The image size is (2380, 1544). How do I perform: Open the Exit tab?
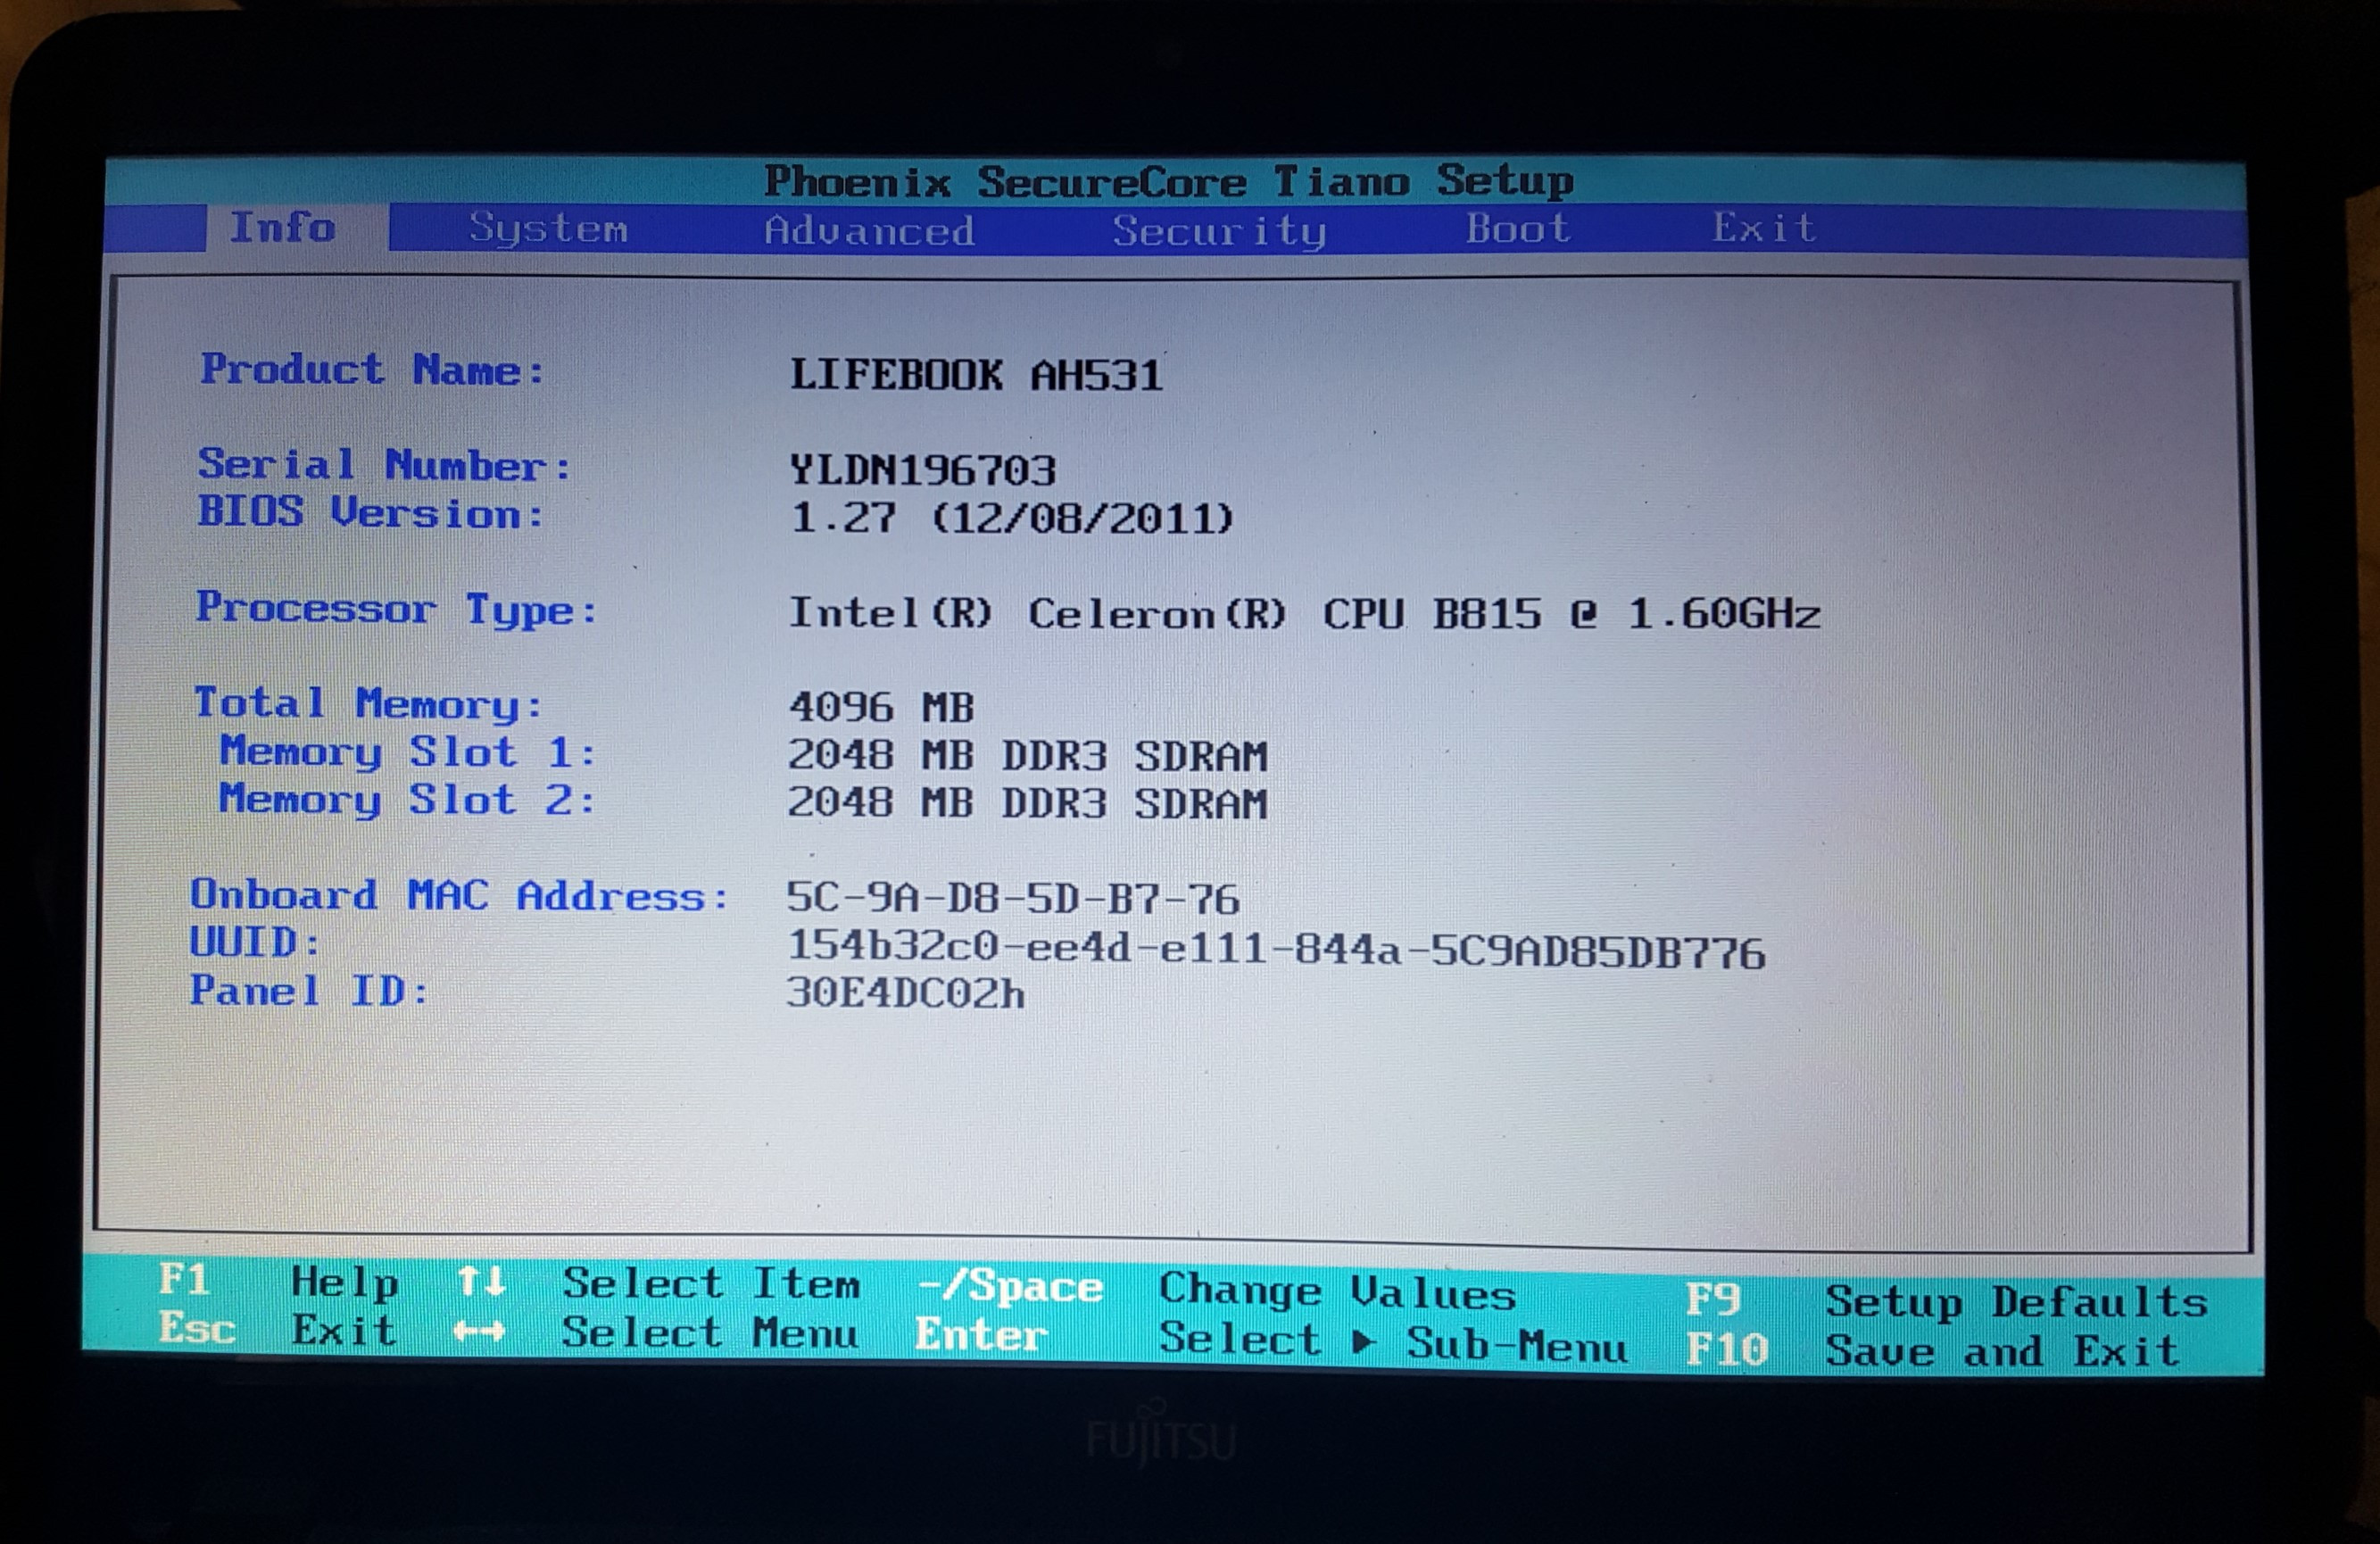1762,229
